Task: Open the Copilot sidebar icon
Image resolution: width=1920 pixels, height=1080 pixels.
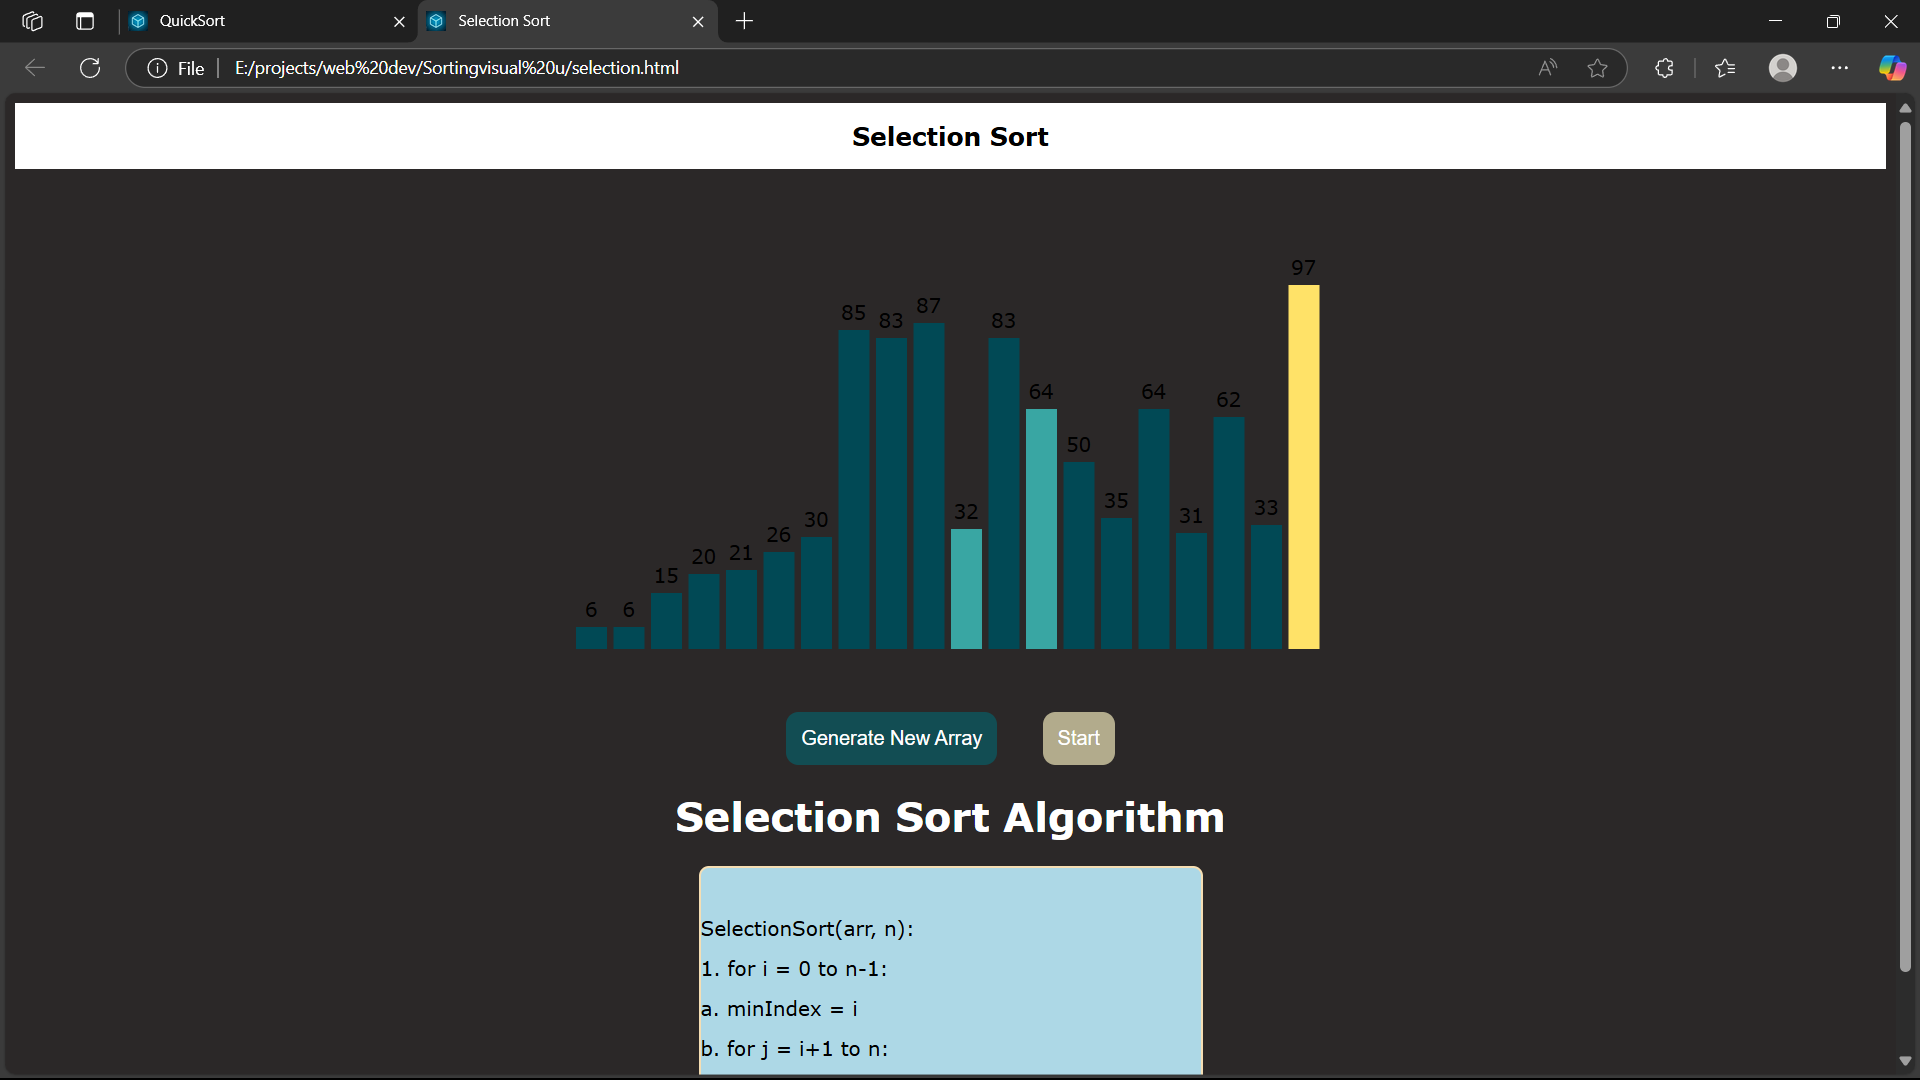Action: pyautogui.click(x=1892, y=68)
